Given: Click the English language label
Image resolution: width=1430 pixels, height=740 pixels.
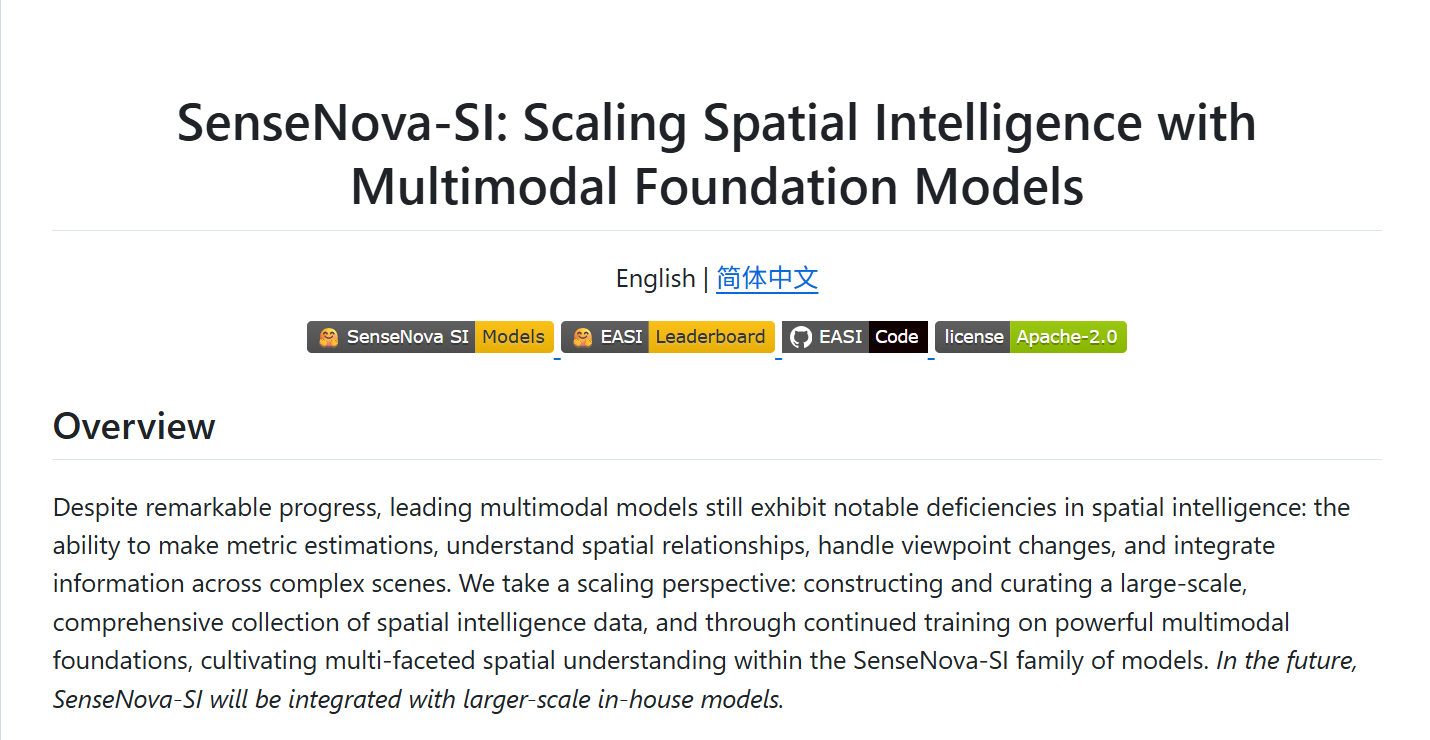Looking at the screenshot, I should pyautogui.click(x=655, y=278).
